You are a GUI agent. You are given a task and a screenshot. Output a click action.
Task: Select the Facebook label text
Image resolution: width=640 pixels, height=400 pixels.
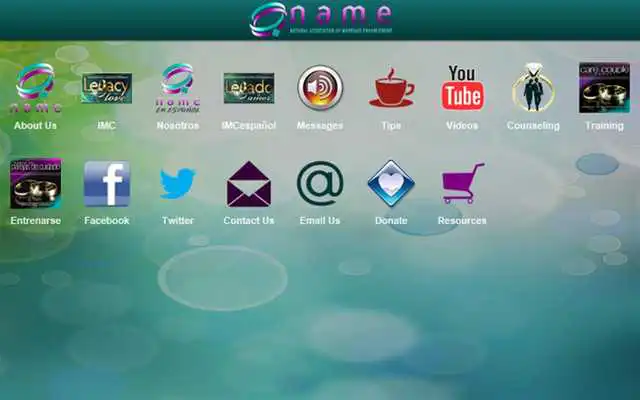click(107, 221)
